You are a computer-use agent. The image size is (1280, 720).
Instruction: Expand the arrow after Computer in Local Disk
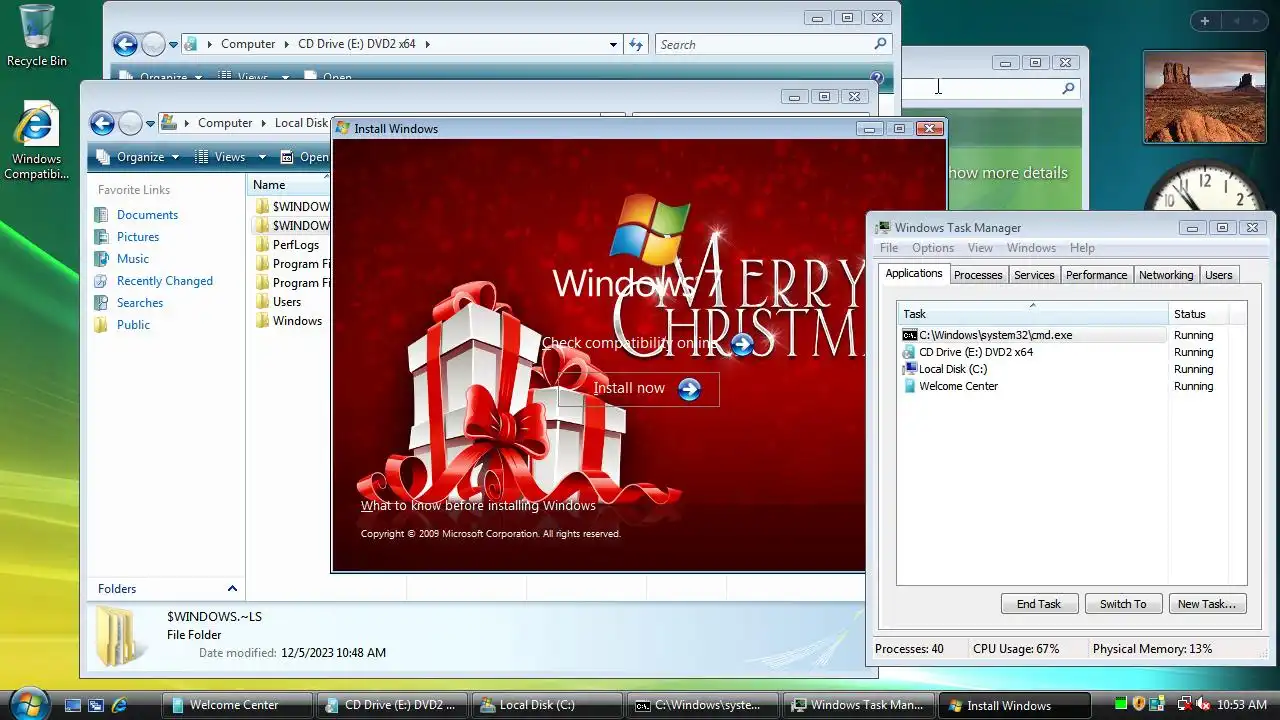pyautogui.click(x=264, y=123)
